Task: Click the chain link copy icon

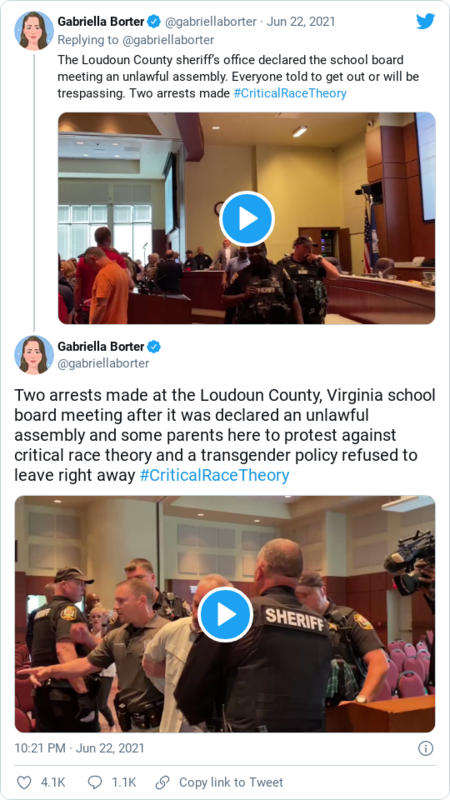Action: tap(162, 782)
